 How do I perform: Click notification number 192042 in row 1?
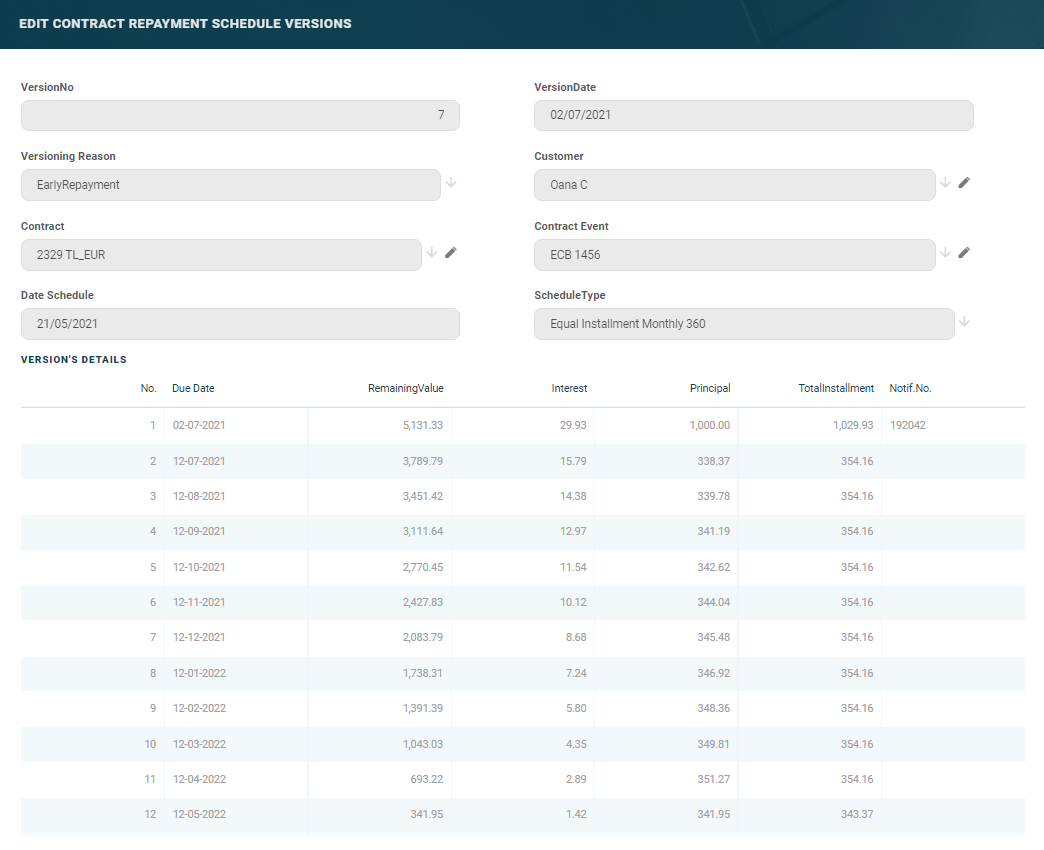tap(907, 425)
